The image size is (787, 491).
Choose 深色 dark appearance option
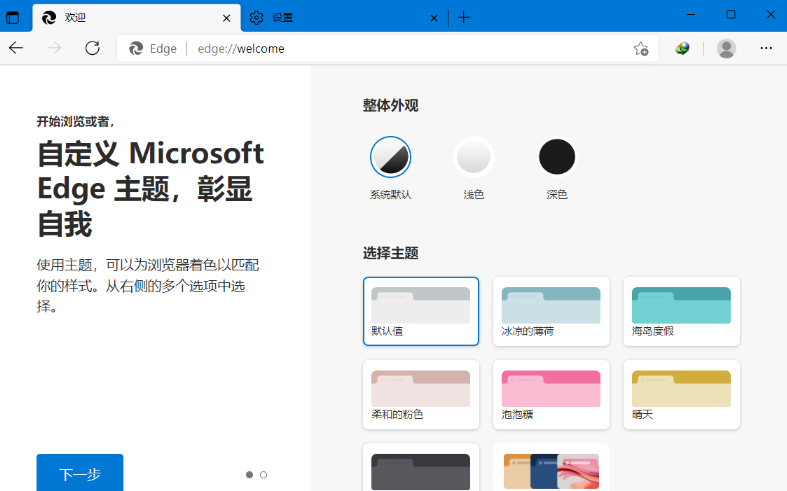click(x=557, y=157)
